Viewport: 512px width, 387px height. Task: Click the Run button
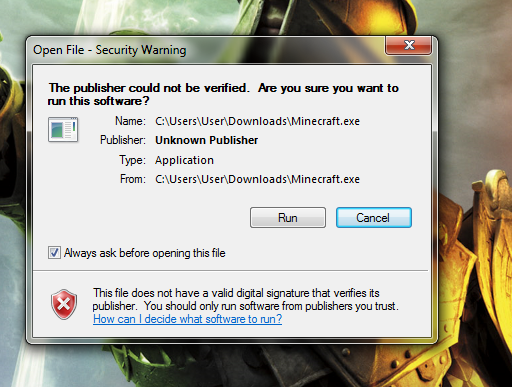[x=288, y=218]
